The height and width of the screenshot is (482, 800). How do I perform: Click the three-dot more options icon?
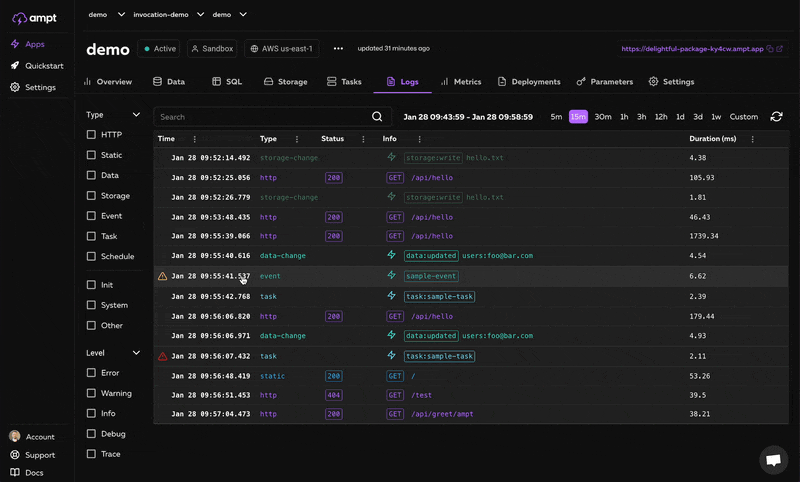tap(338, 48)
